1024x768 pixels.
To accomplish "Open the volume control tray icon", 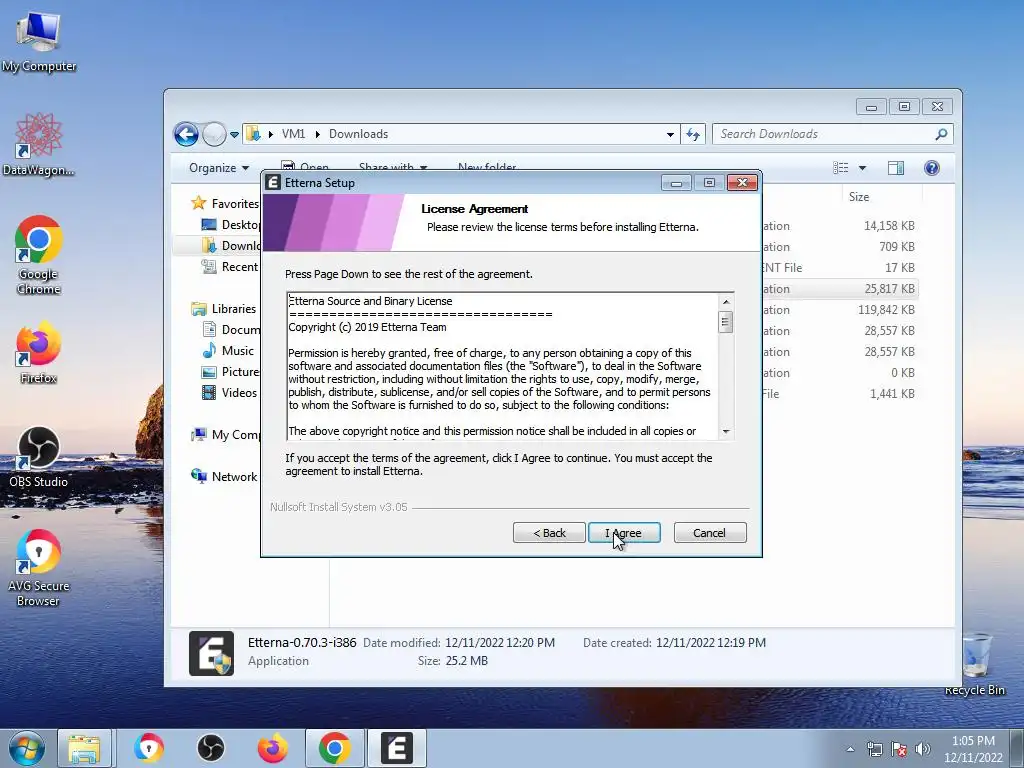I will point(923,749).
